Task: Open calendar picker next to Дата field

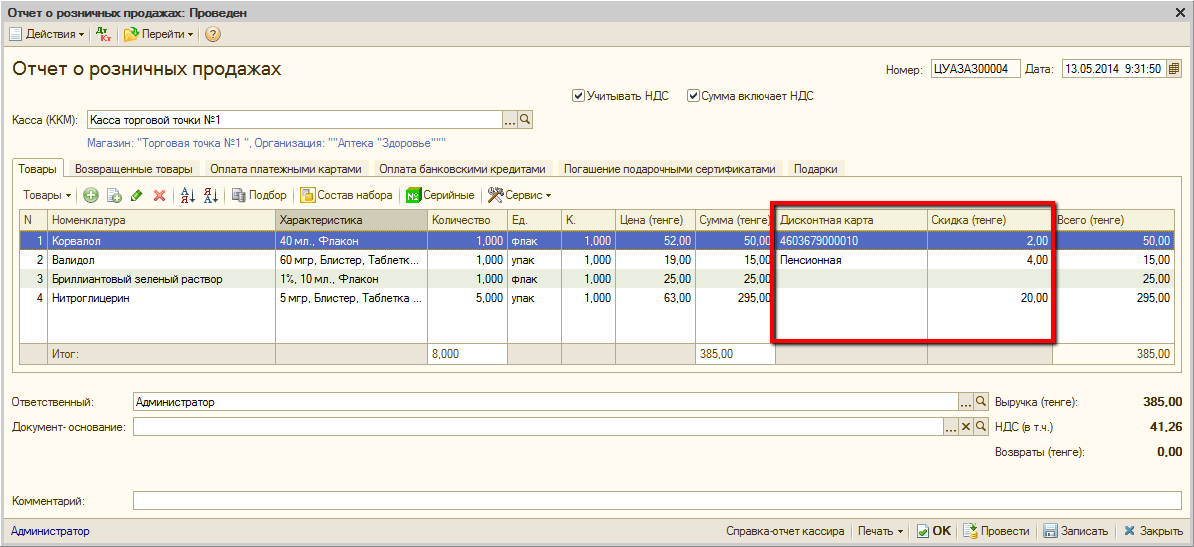Action: [1174, 69]
